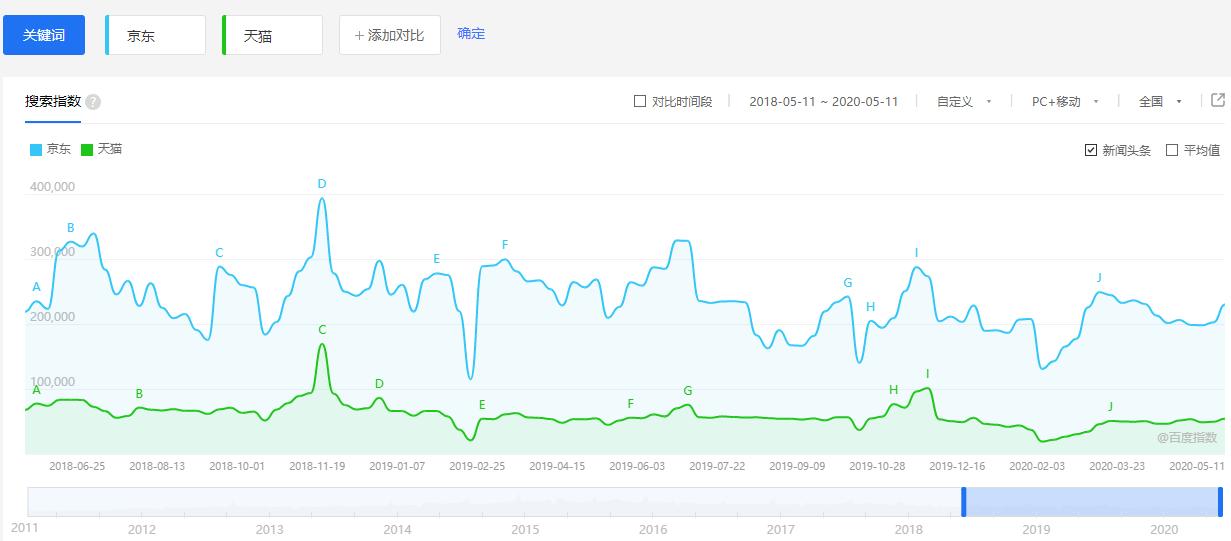Click the 确定 link
Screen dimensions: 1231x541
(x=471, y=34)
